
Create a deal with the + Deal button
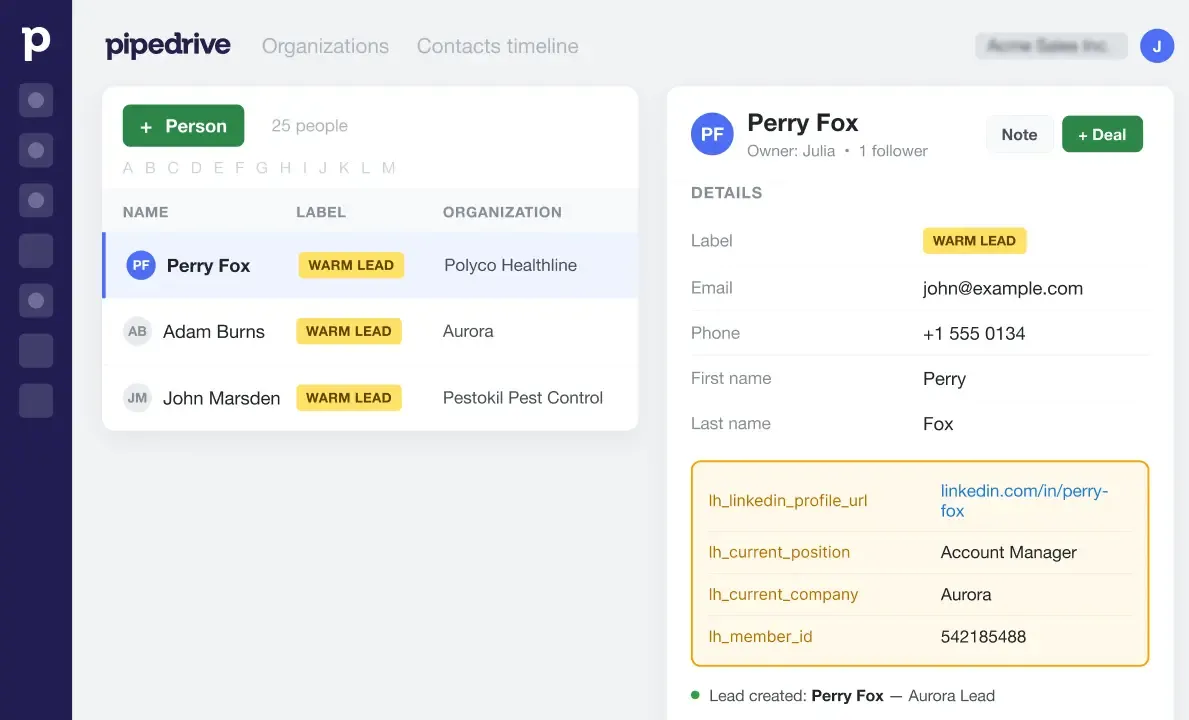pyautogui.click(x=1102, y=134)
